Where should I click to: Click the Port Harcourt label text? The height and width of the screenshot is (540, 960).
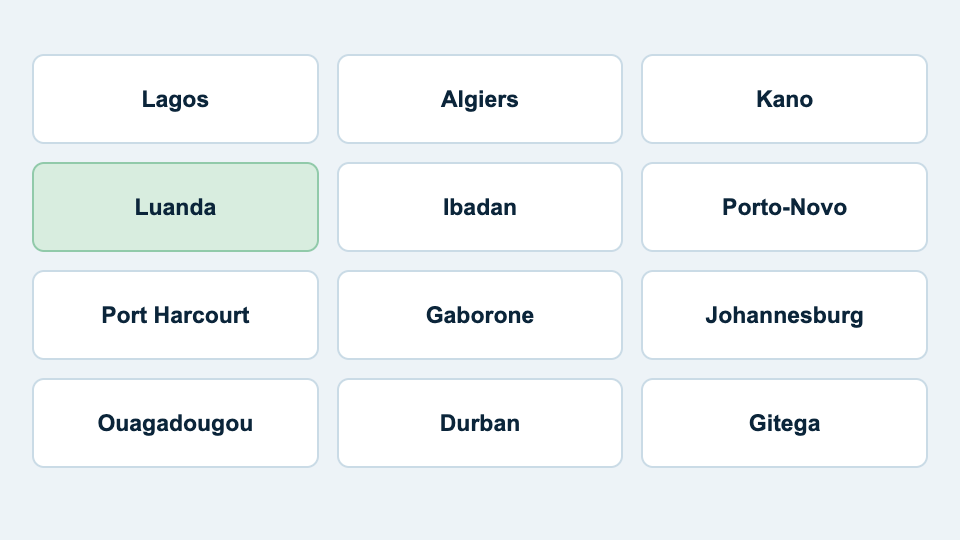[175, 315]
